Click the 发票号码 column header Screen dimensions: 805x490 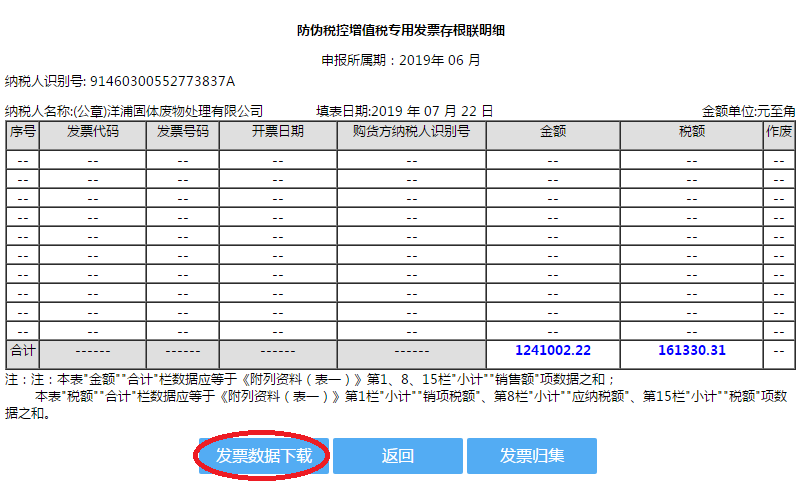pyautogui.click(x=183, y=136)
